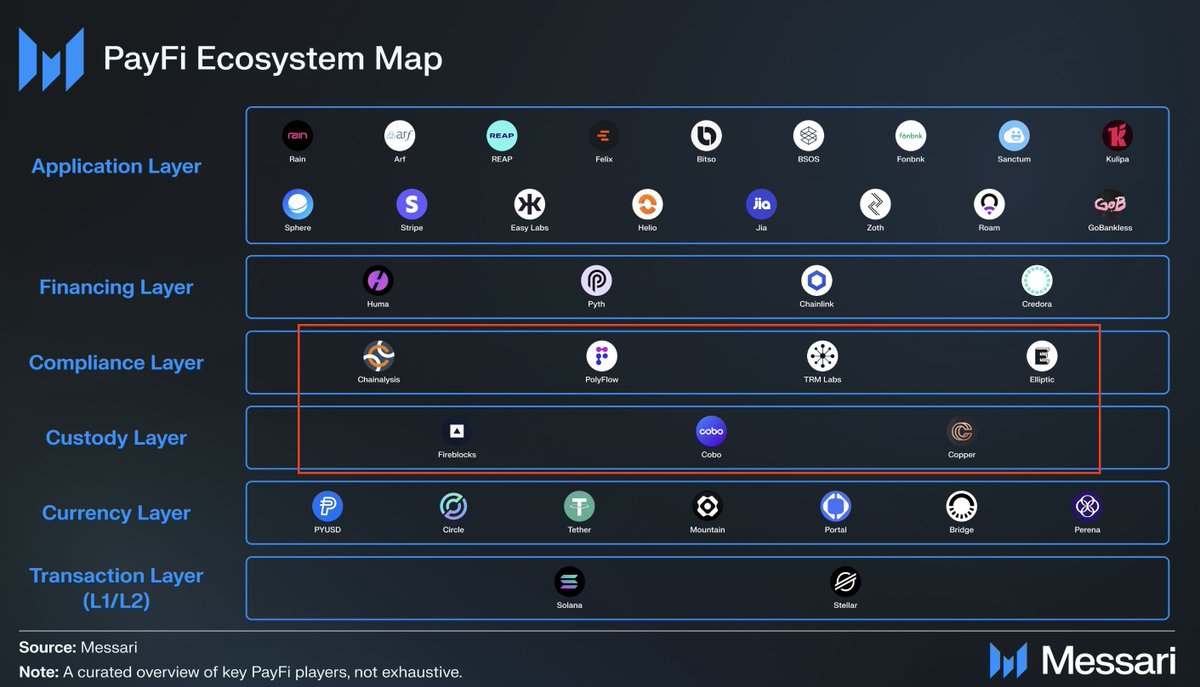
Task: Click the Application Layer label
Action: (116, 167)
